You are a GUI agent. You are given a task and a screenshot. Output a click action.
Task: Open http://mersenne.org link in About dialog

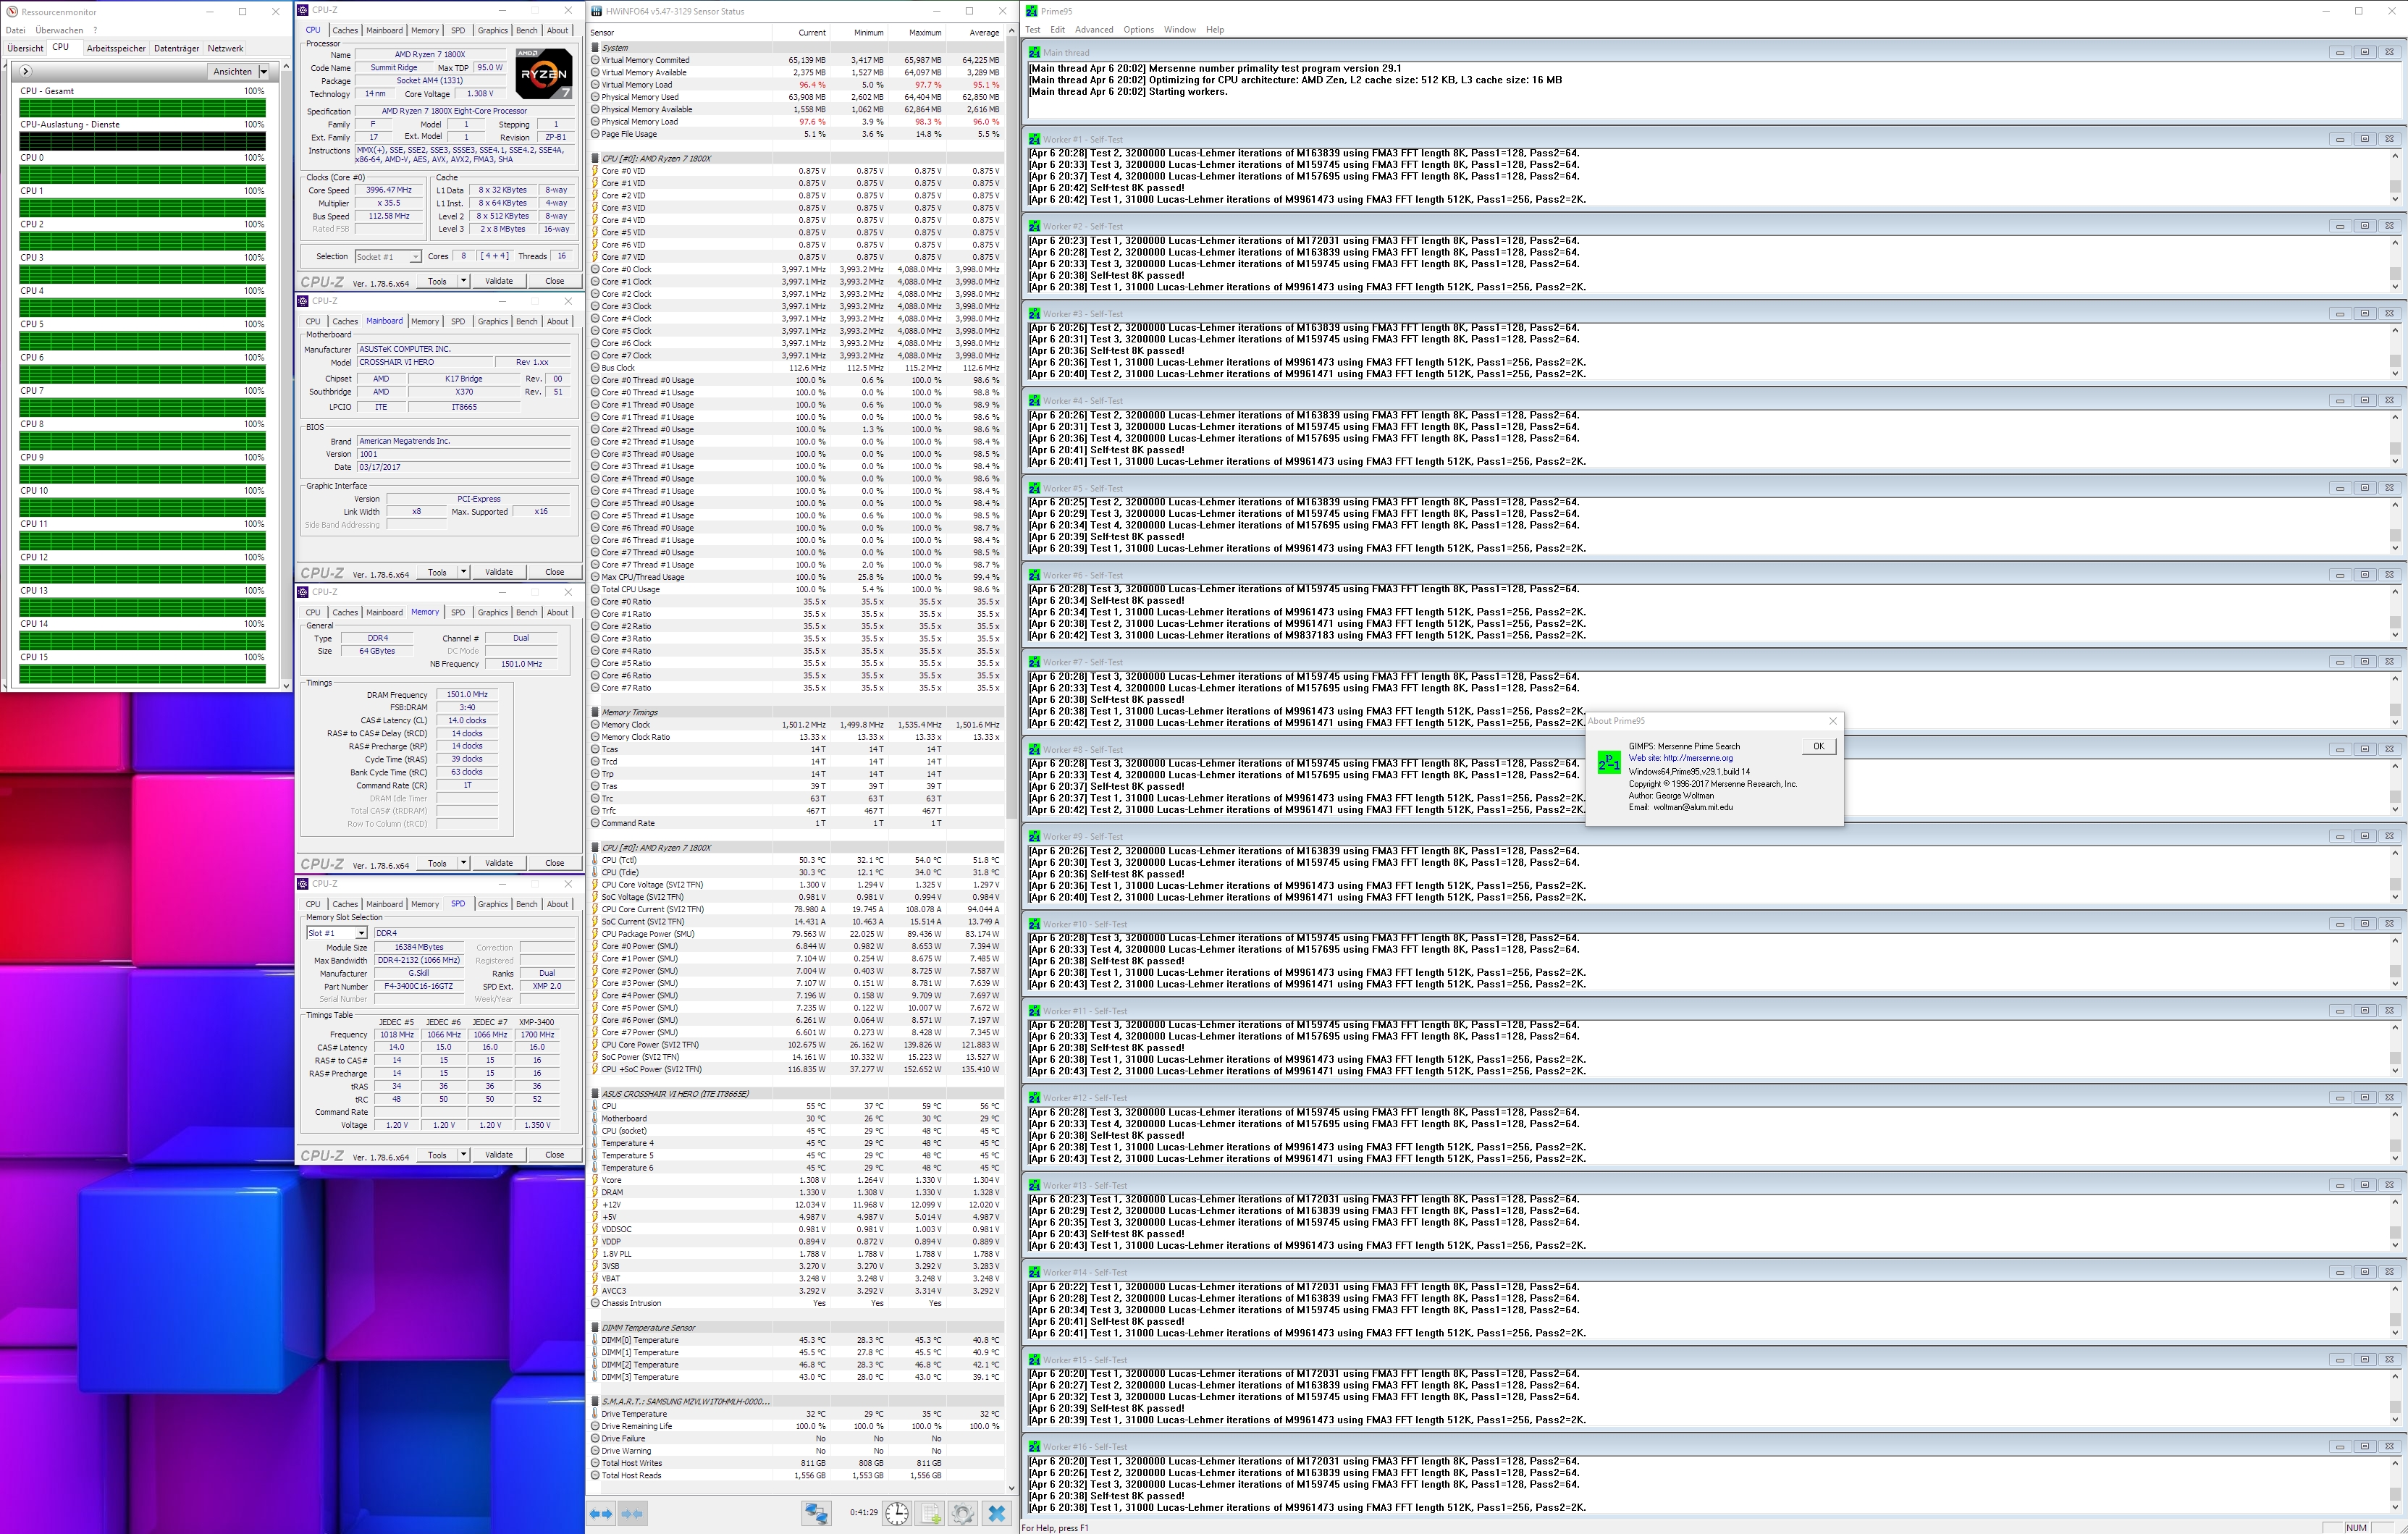coord(1698,758)
